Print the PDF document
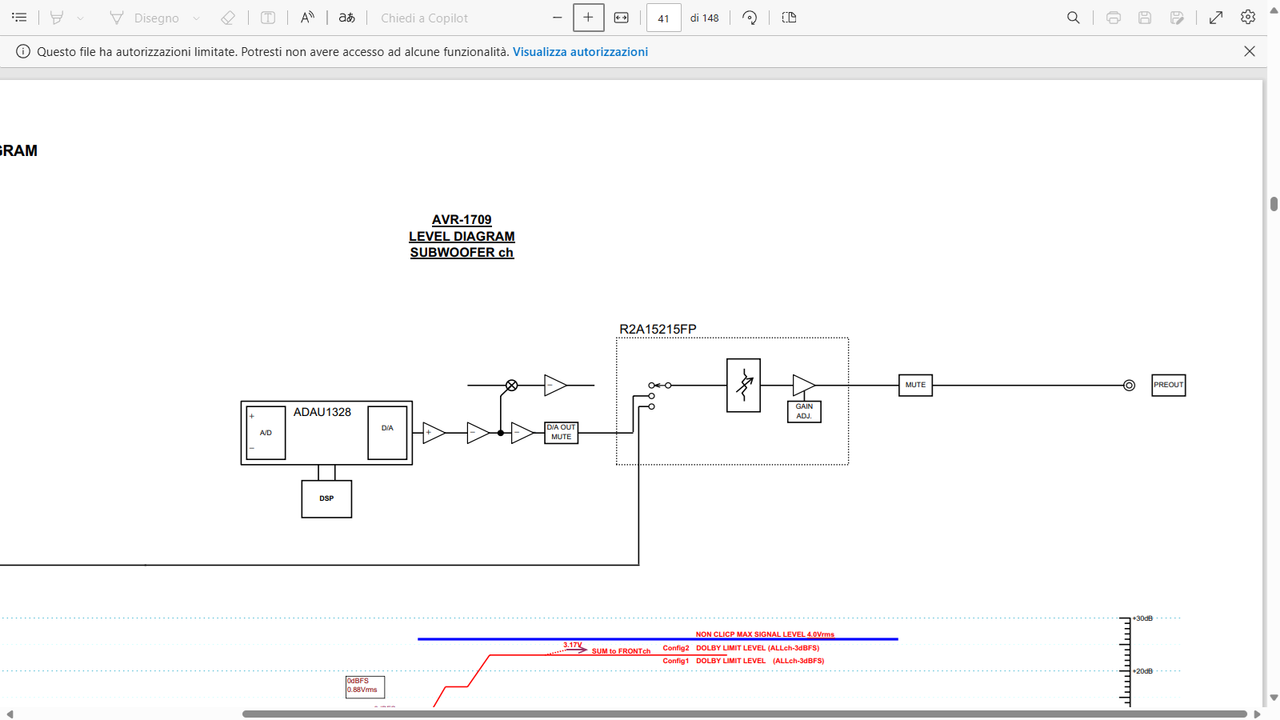 coord(1113,18)
